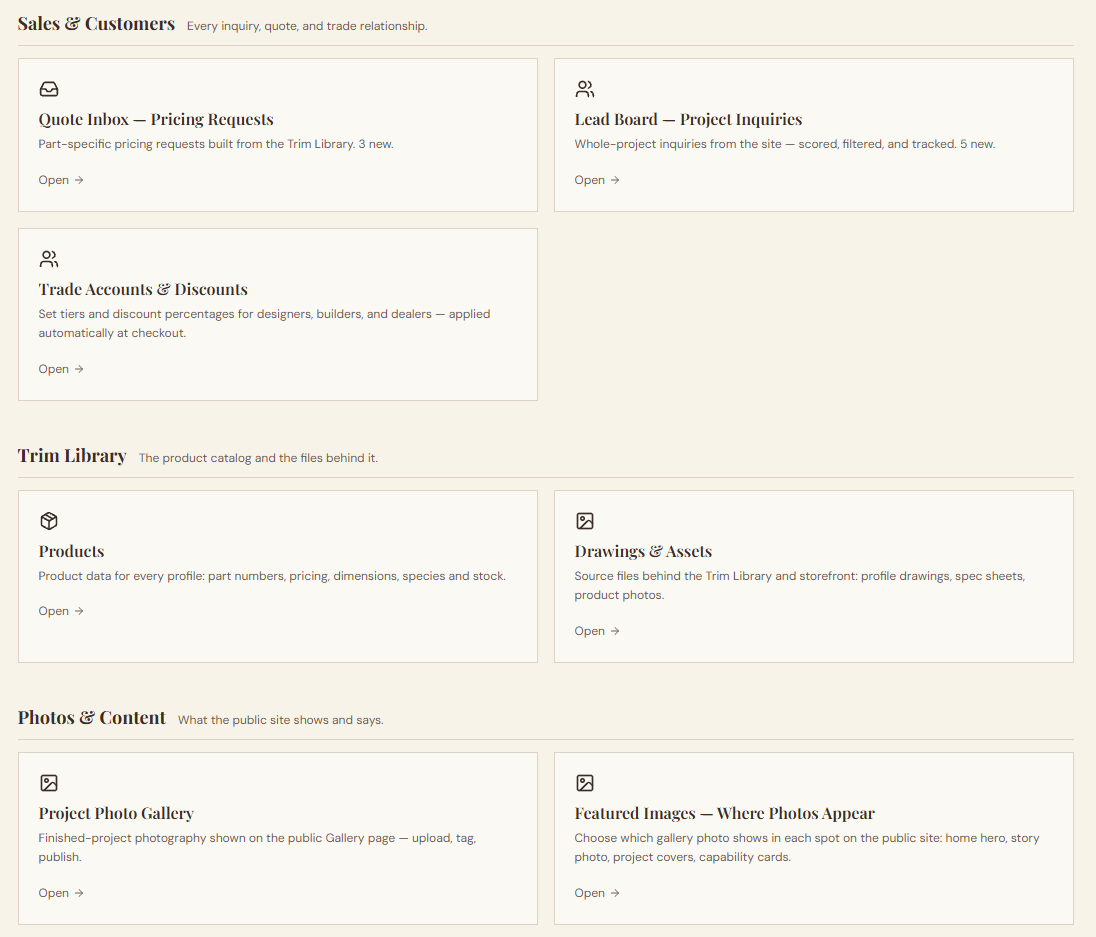
Task: Click the Trim Library section heading
Action: pyautogui.click(x=72, y=456)
